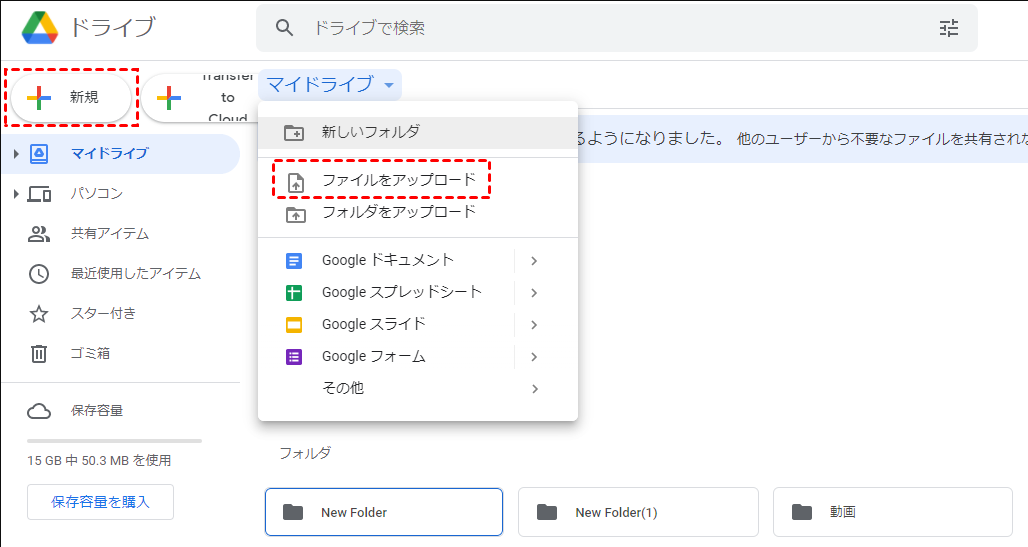Image resolution: width=1028 pixels, height=547 pixels.
Task: Open the マイドライブ breadcrumb dropdown
Action: (331, 85)
